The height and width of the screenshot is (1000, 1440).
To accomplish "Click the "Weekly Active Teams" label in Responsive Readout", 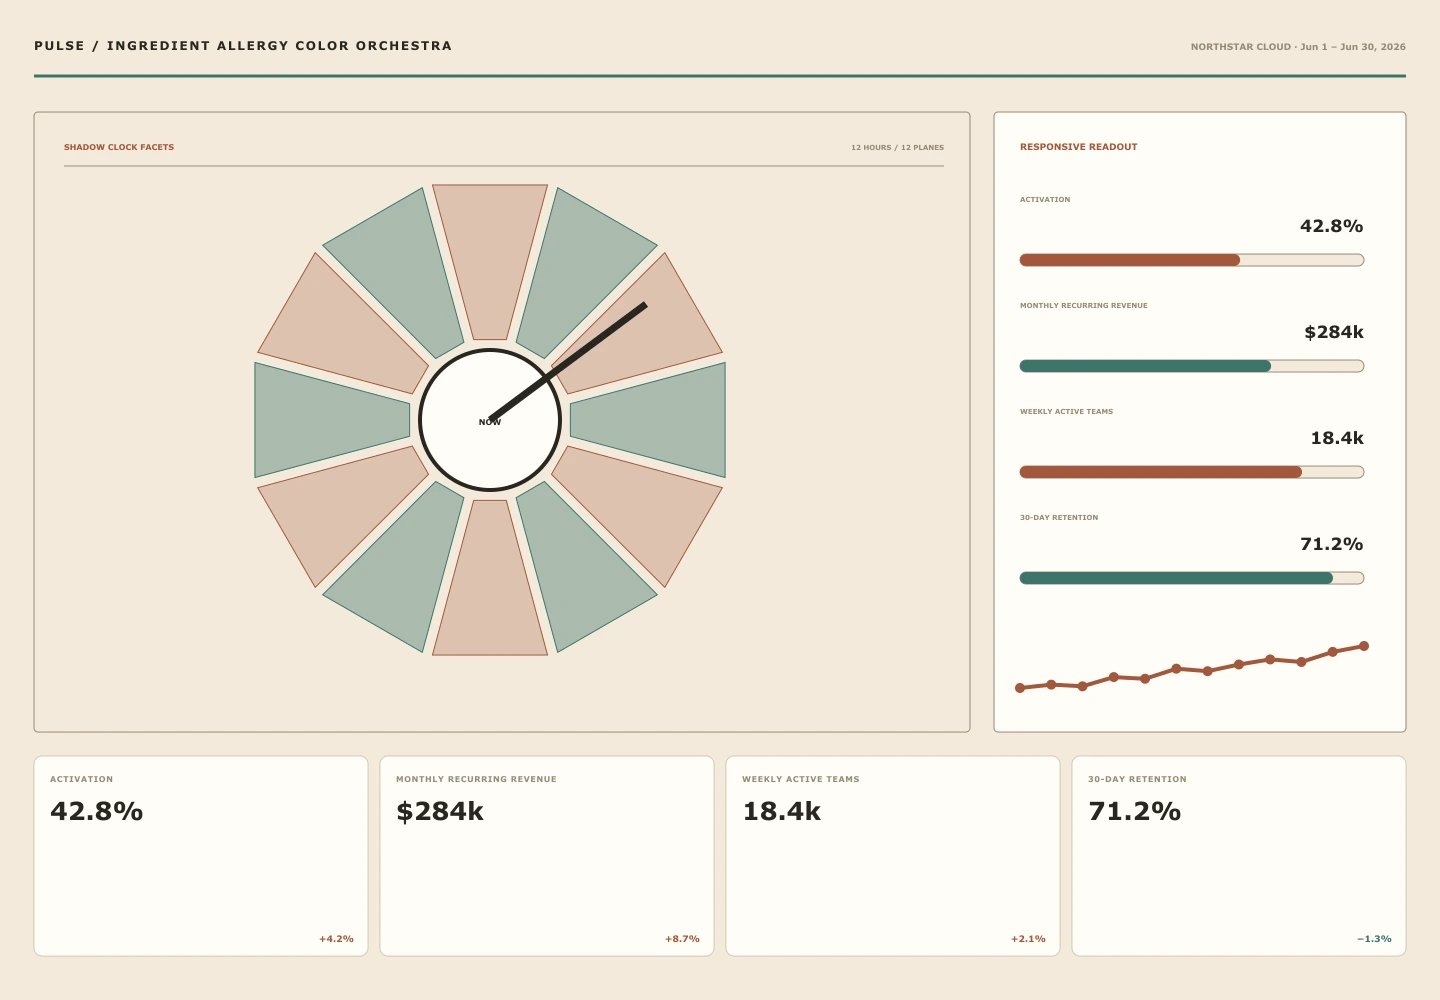I will (x=1066, y=412).
